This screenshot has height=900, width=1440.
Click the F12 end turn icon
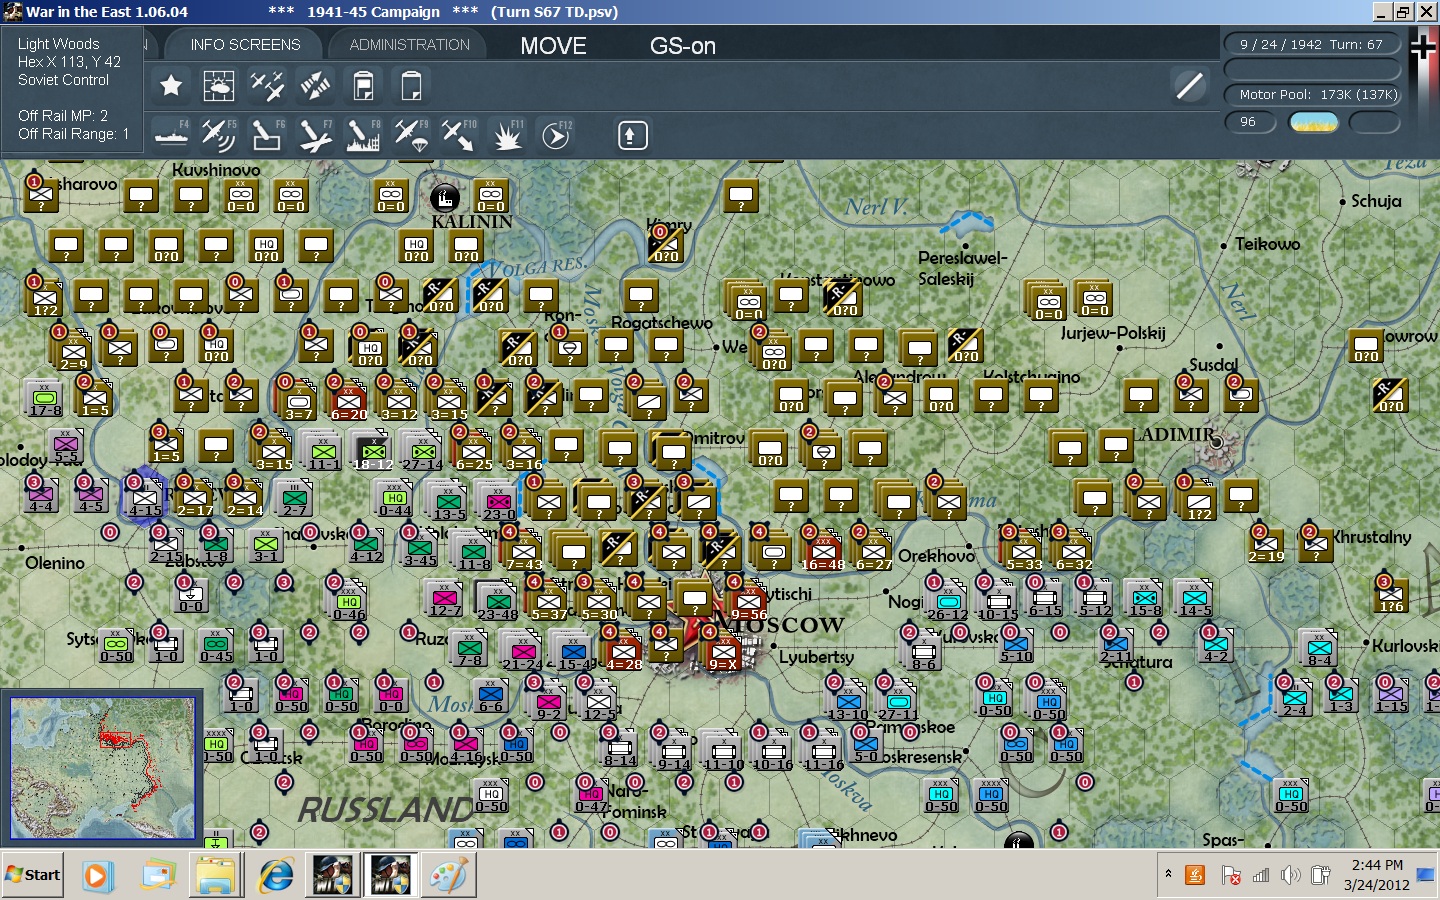click(555, 135)
